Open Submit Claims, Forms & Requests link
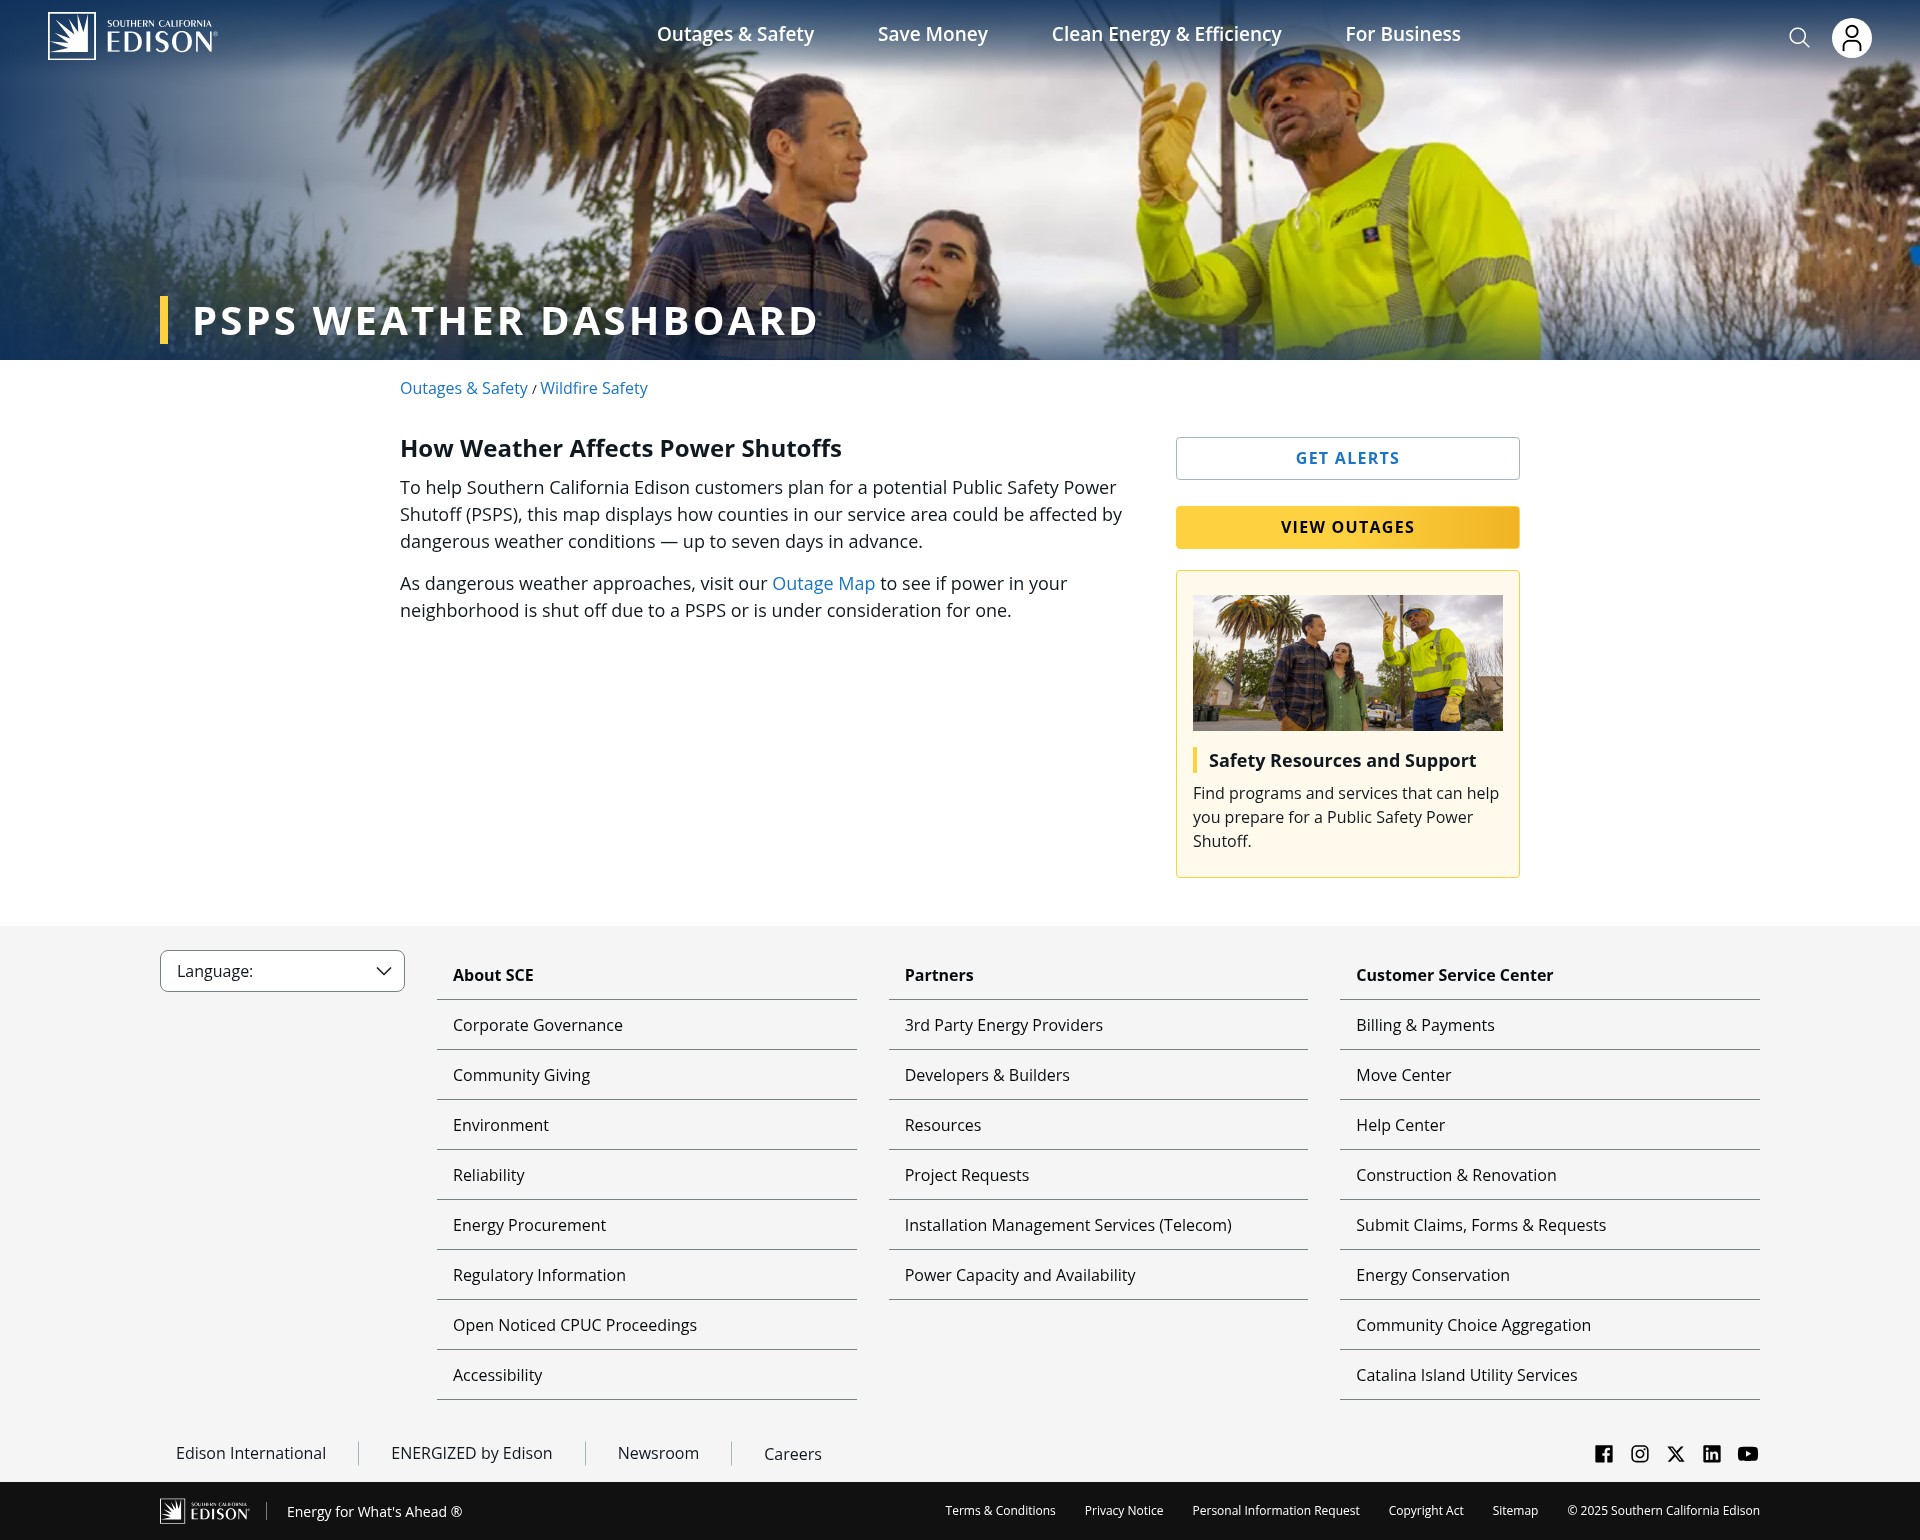The width and height of the screenshot is (1920, 1540). [x=1480, y=1225]
